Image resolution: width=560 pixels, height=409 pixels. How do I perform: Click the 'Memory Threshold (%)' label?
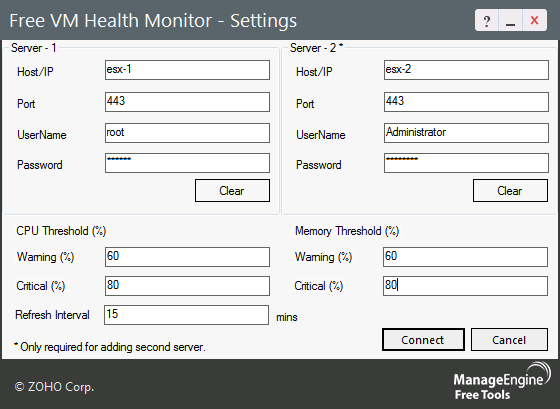[347, 231]
